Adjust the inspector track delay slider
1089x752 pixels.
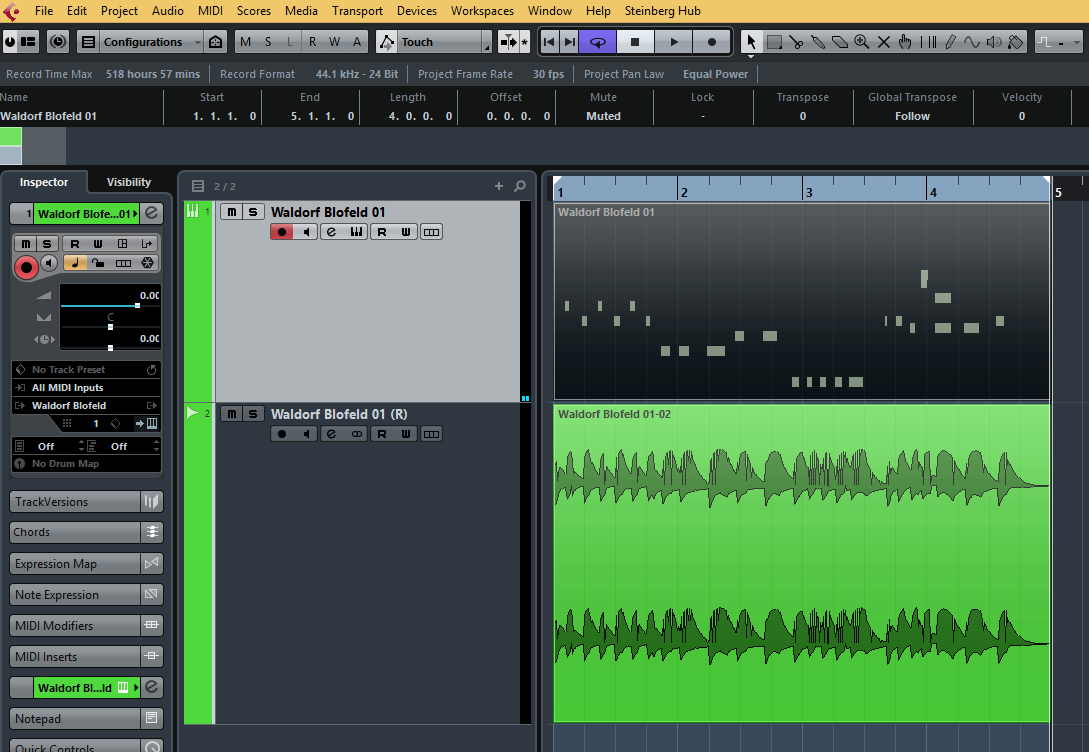click(110, 347)
